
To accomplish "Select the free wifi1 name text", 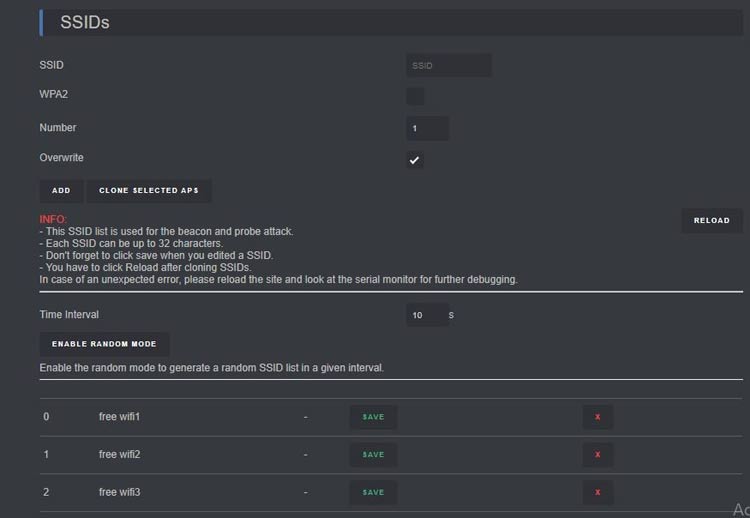I will pyautogui.click(x=120, y=417).
